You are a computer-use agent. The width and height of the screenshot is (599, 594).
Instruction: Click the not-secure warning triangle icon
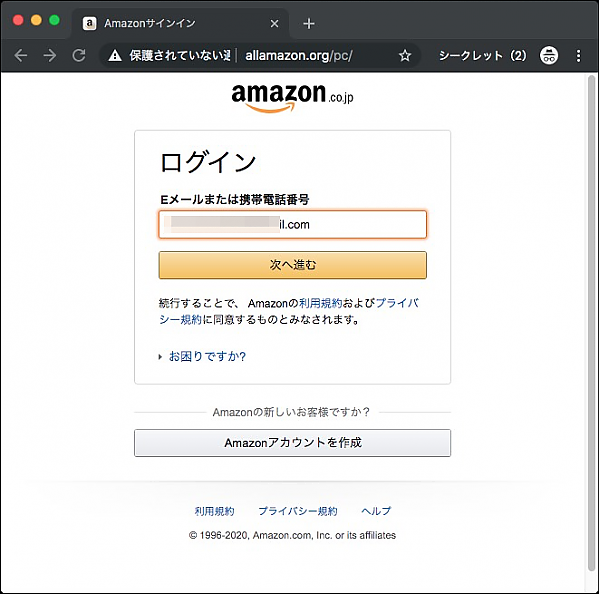115,56
